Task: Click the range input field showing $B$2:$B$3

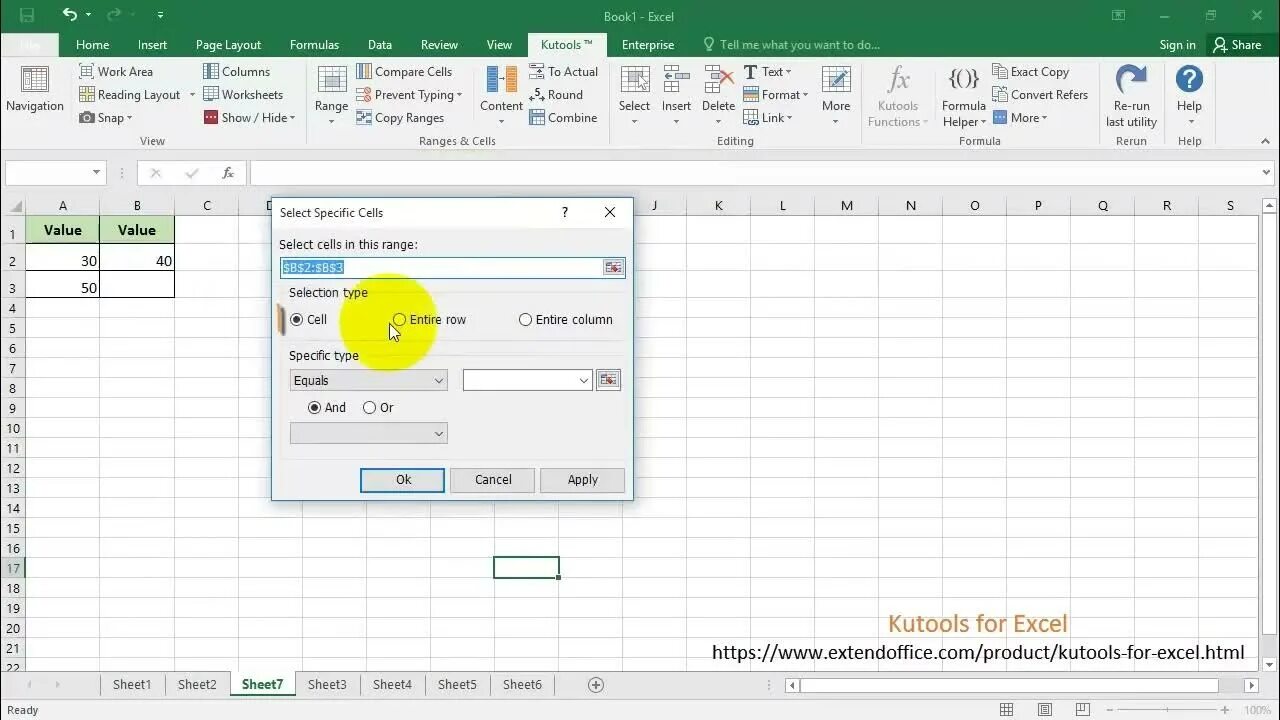Action: (x=441, y=267)
